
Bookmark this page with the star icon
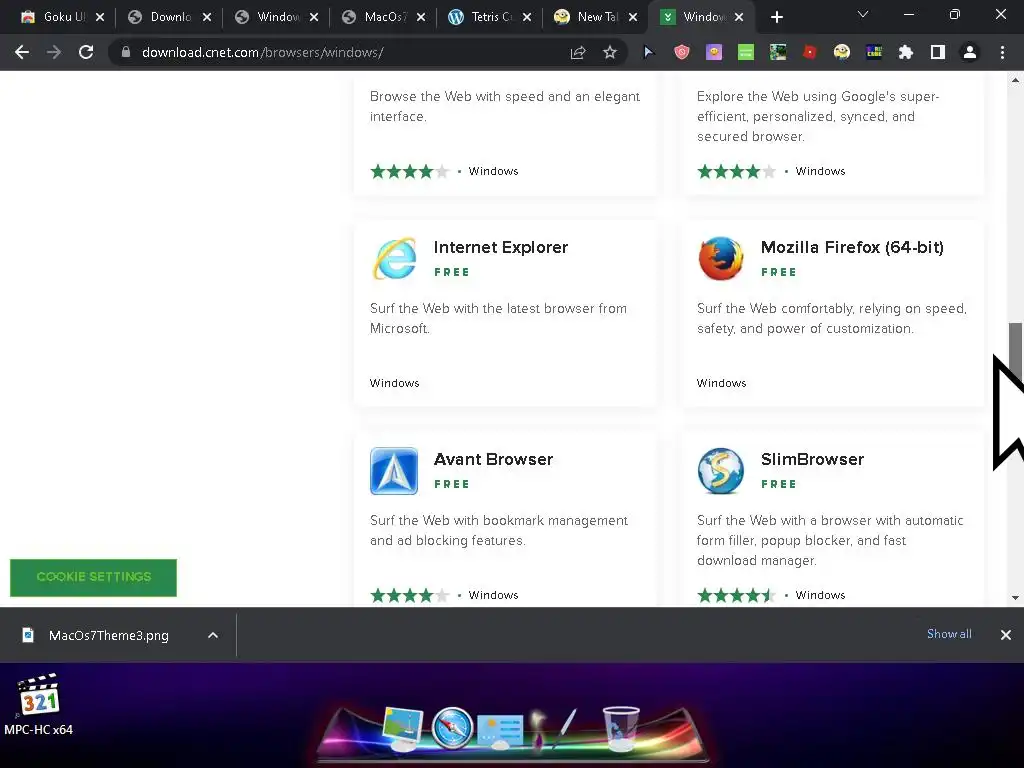(x=609, y=52)
